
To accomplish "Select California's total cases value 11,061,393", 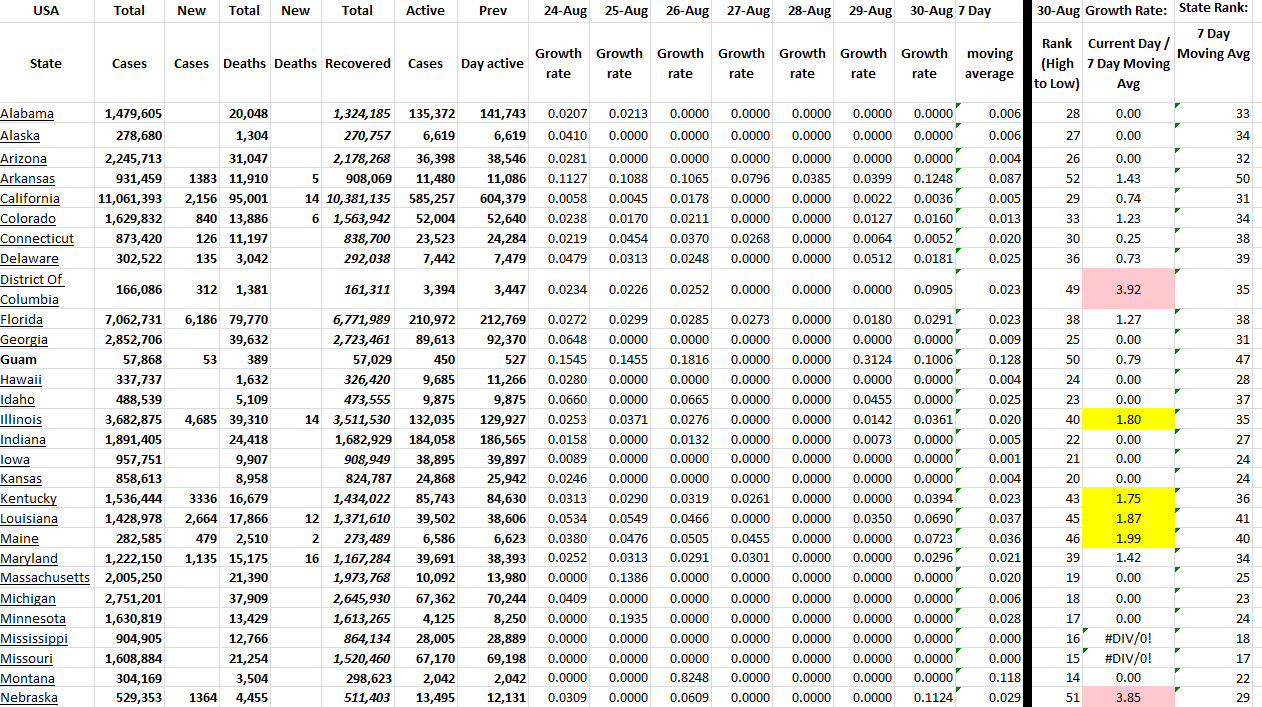I will (x=129, y=199).
